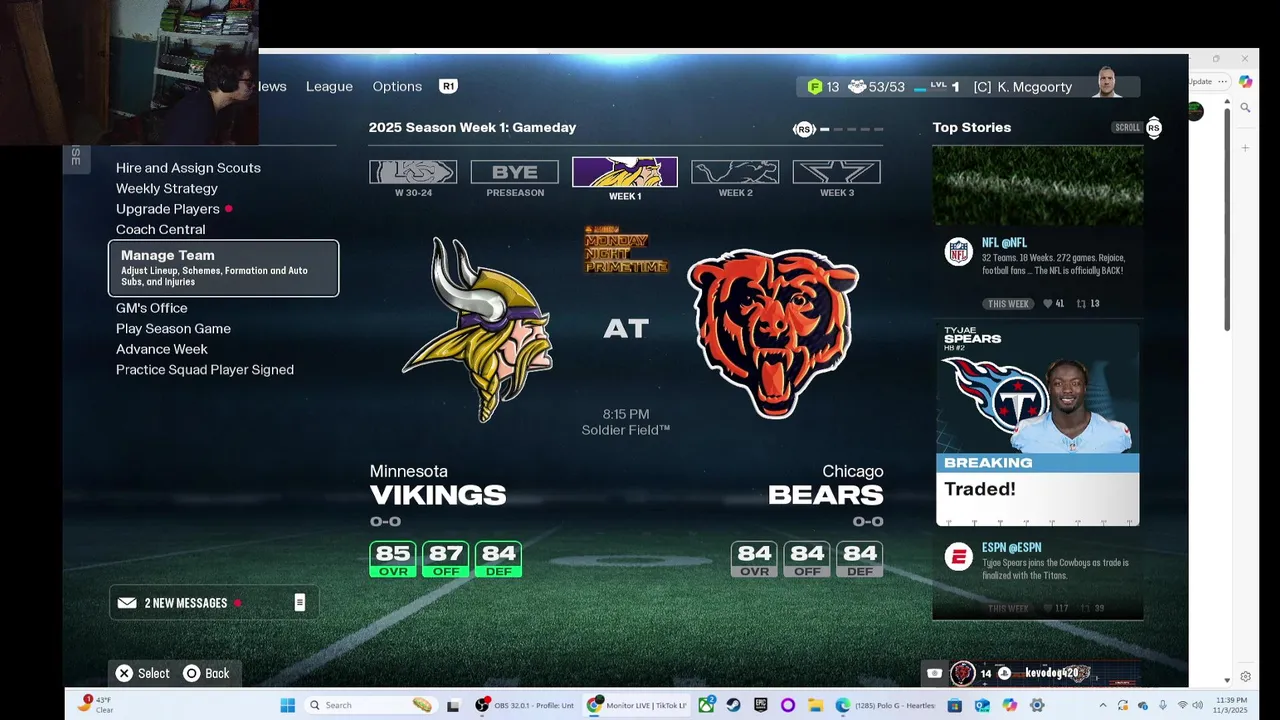Open Upgrade Players in the menu
This screenshot has width=1280, height=720.
pyautogui.click(x=168, y=209)
